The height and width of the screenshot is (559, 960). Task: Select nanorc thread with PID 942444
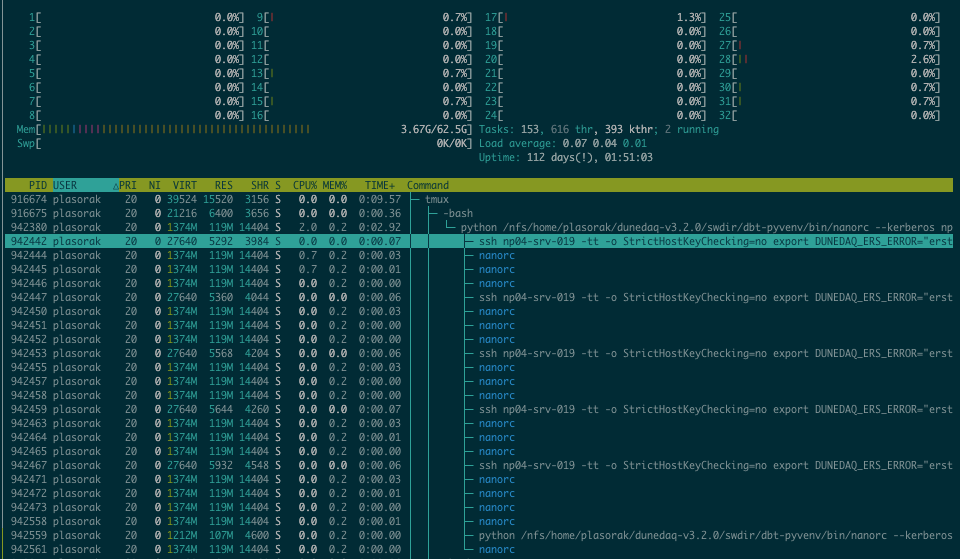(479, 255)
